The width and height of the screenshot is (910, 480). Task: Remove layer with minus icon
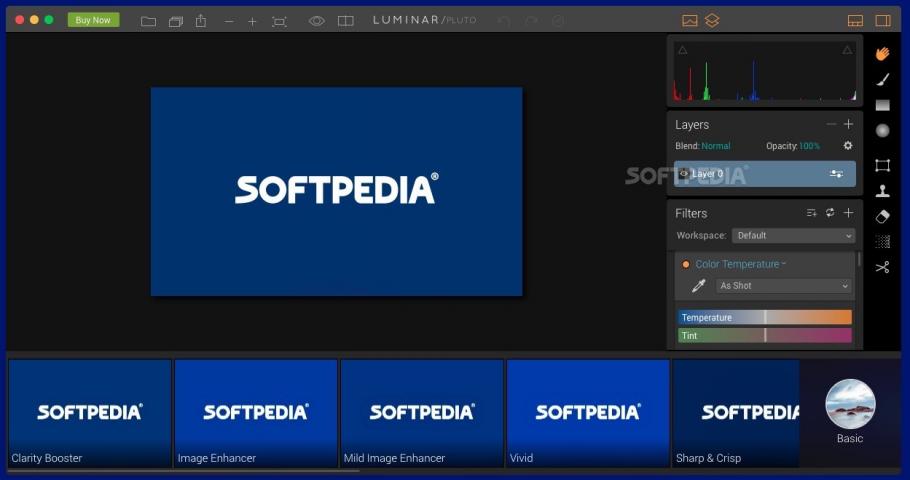click(x=831, y=124)
